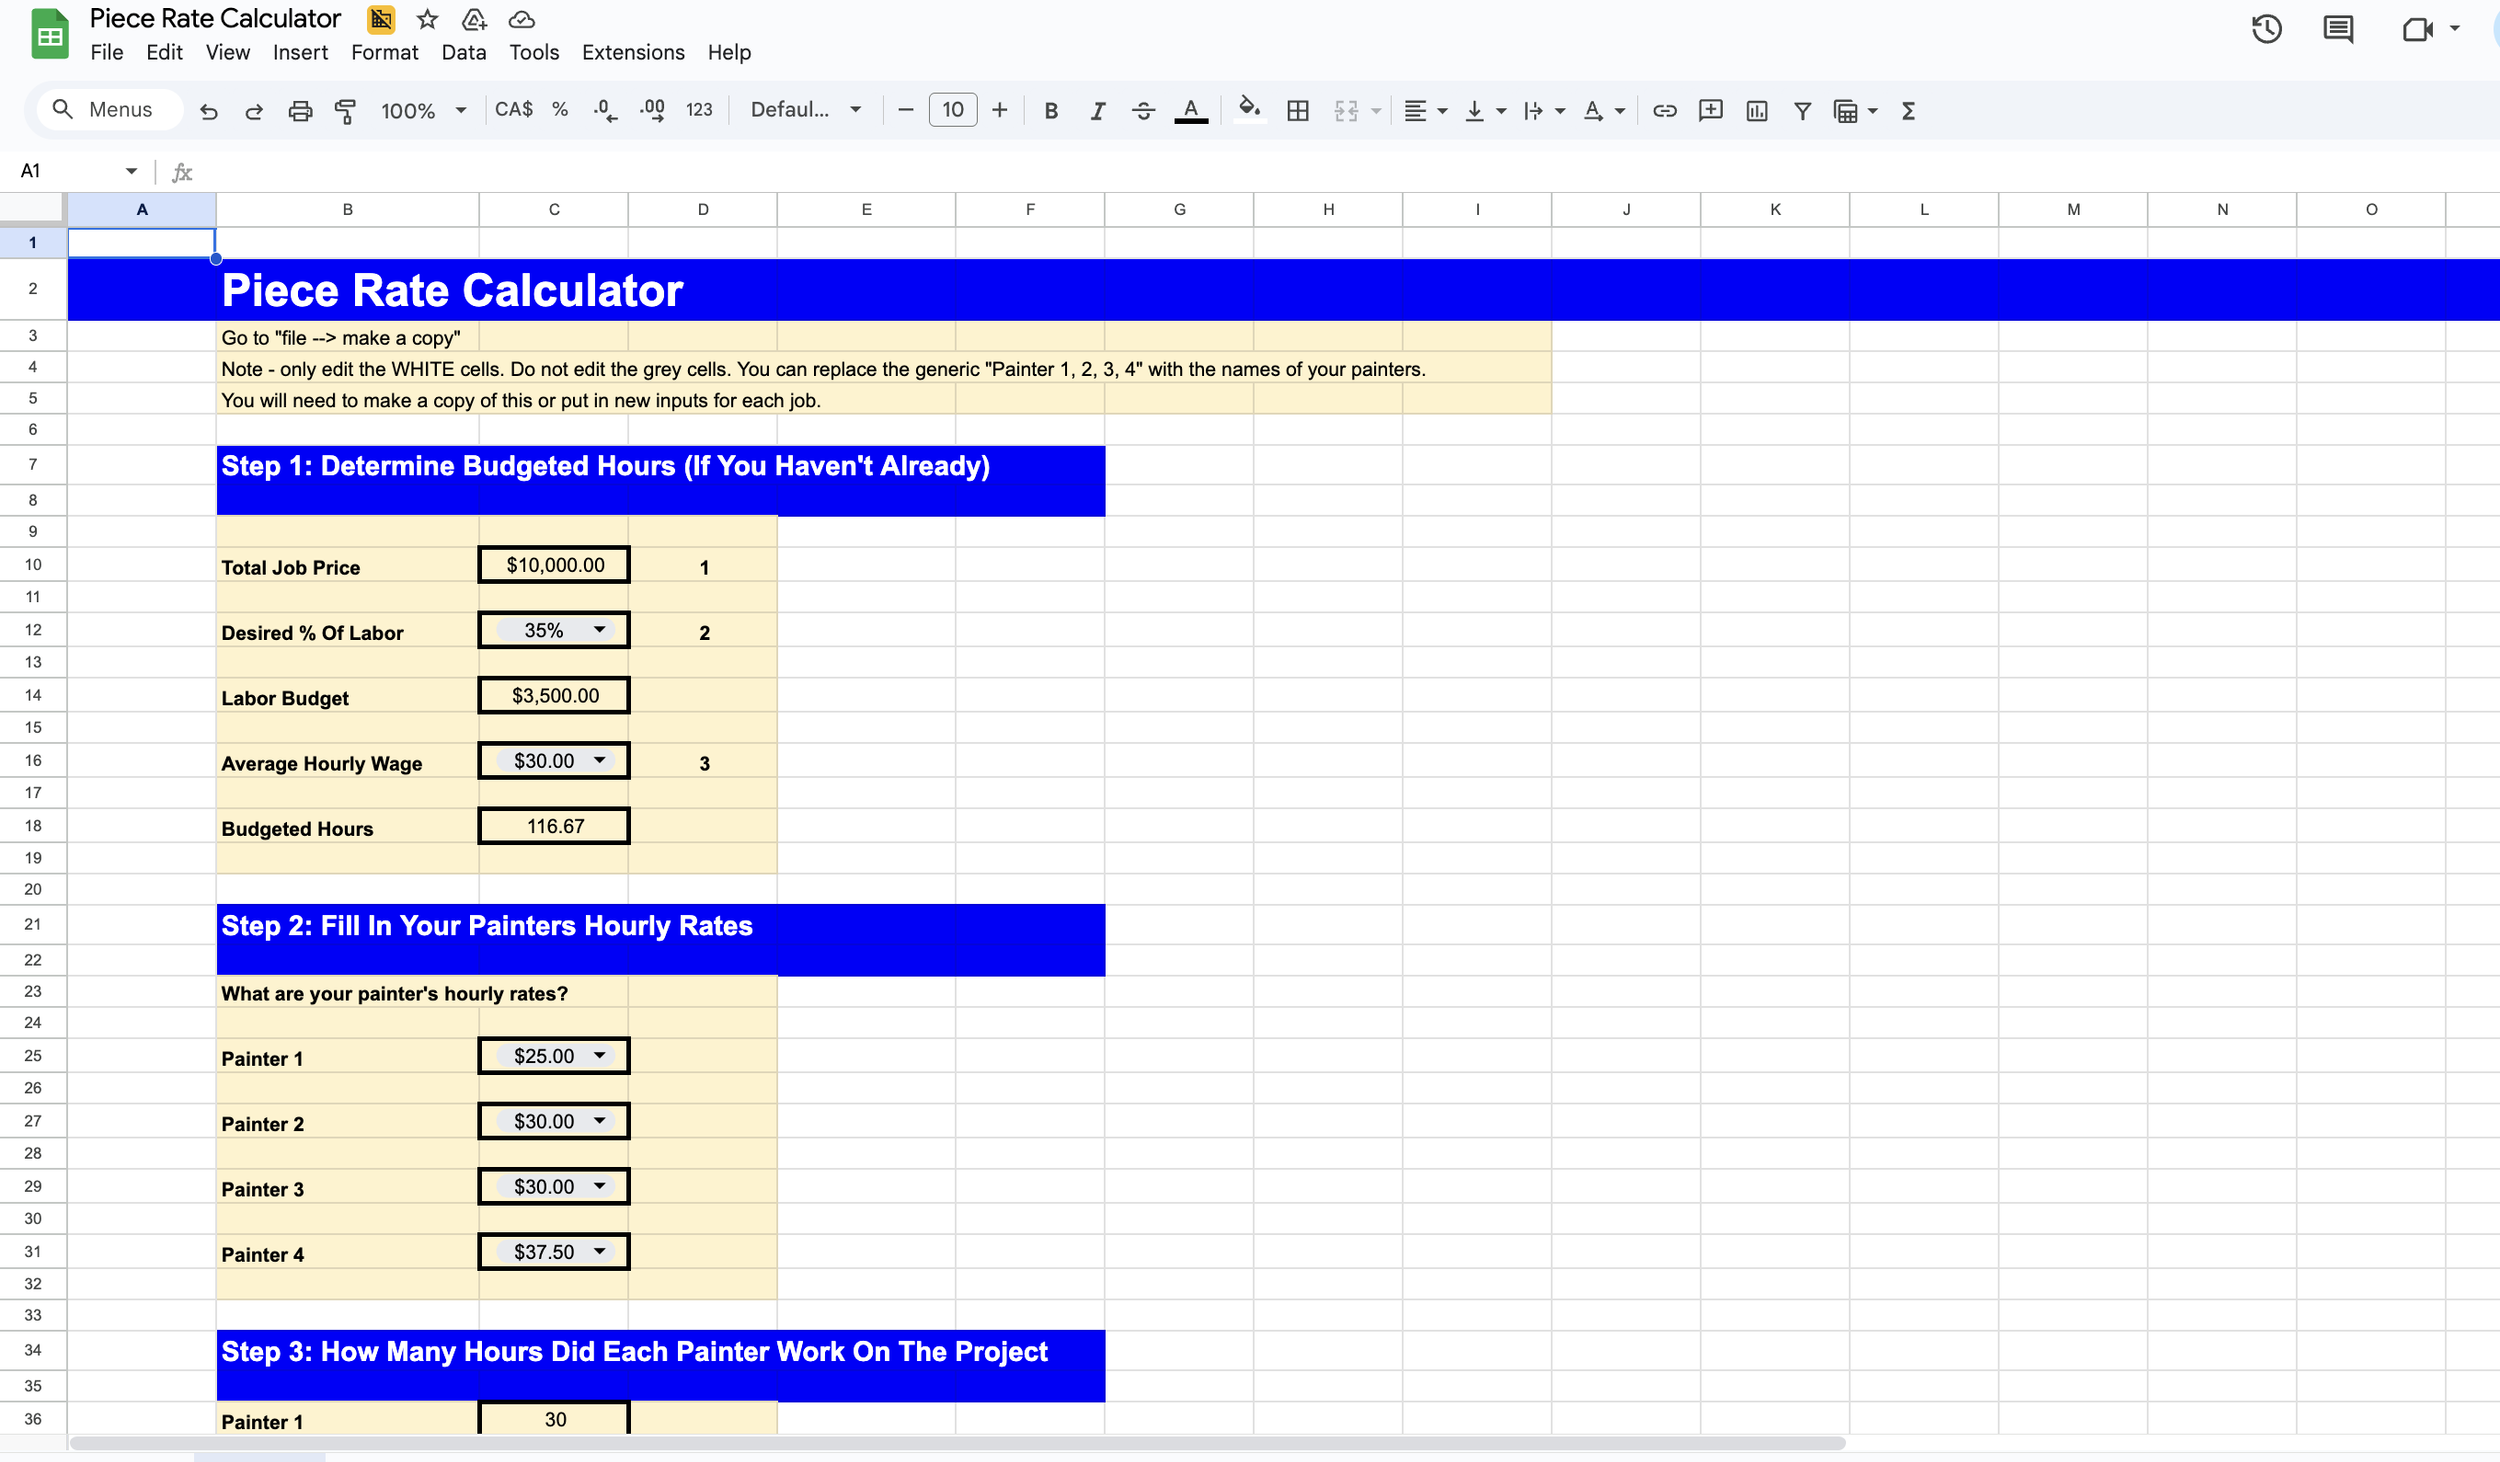The image size is (2500, 1462).
Task: Select the Paint format roller icon
Action: coord(346,111)
